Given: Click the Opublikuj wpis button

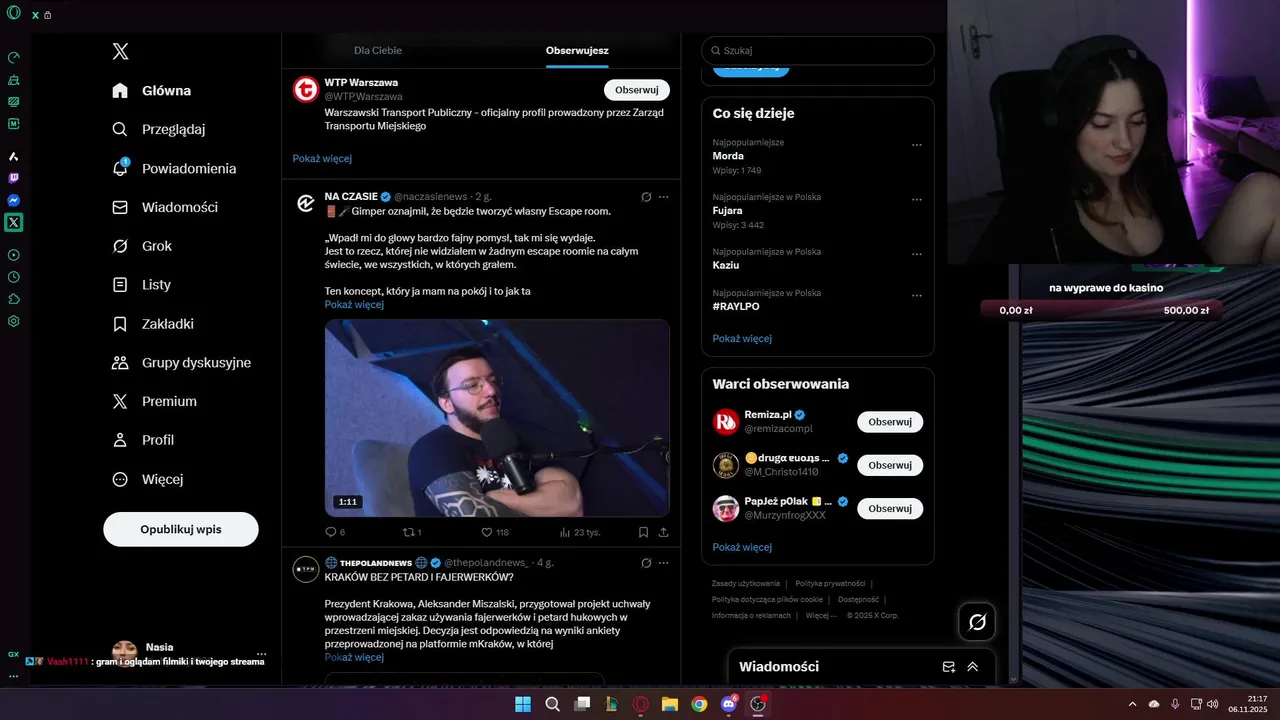Looking at the screenshot, I should (181, 529).
